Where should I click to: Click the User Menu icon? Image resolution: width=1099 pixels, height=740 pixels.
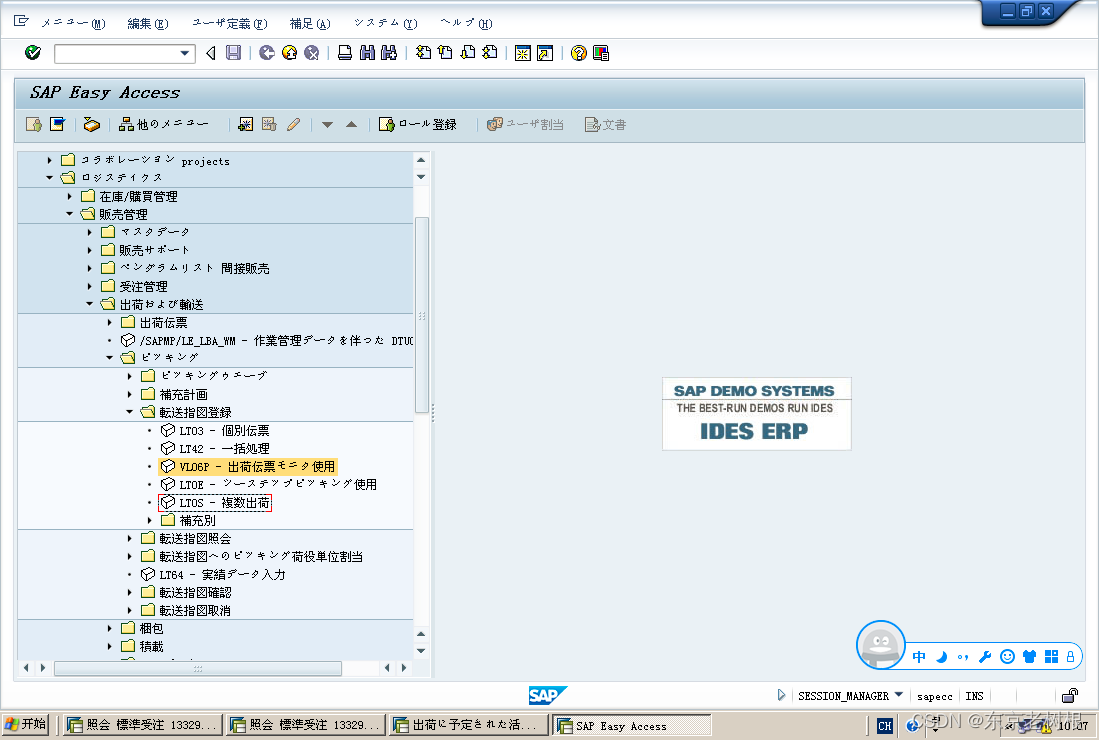pos(34,125)
